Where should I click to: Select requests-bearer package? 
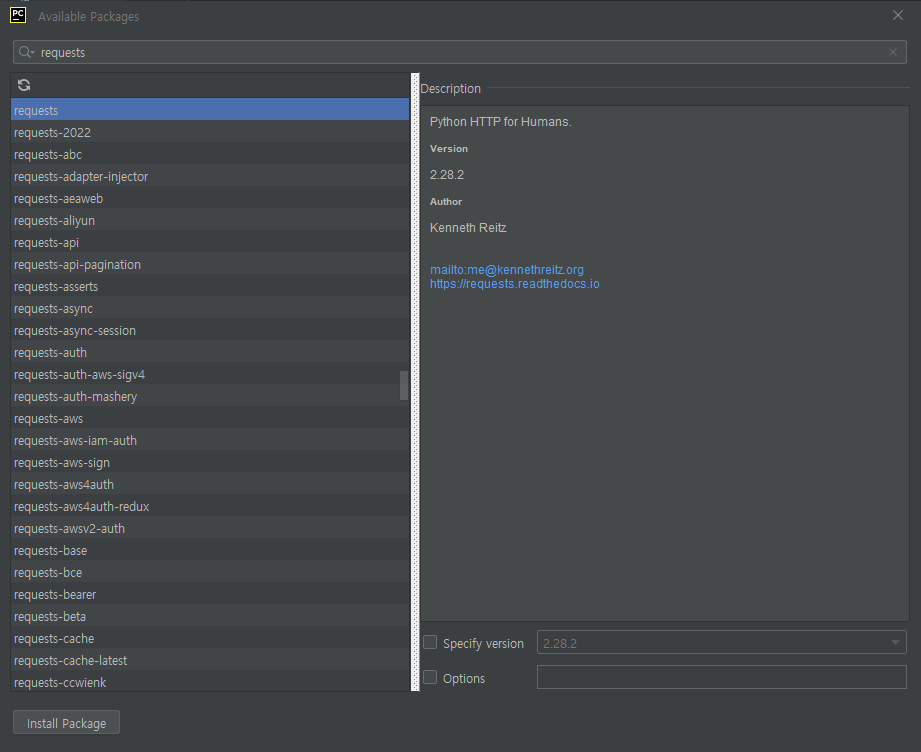[210, 594]
